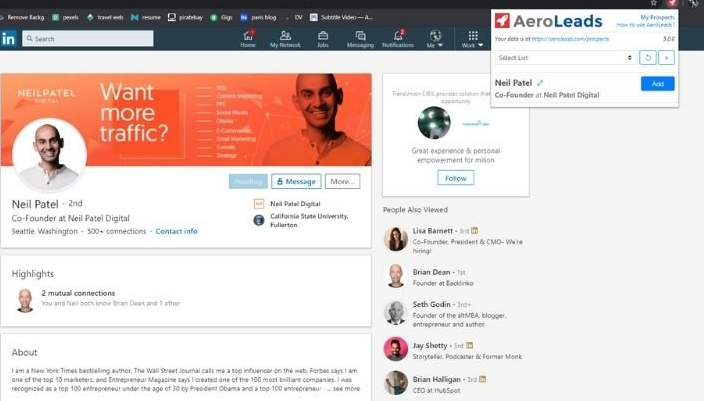Click the pencil edit icon beside Neil Patel
This screenshot has width=704, height=401.
coord(540,83)
